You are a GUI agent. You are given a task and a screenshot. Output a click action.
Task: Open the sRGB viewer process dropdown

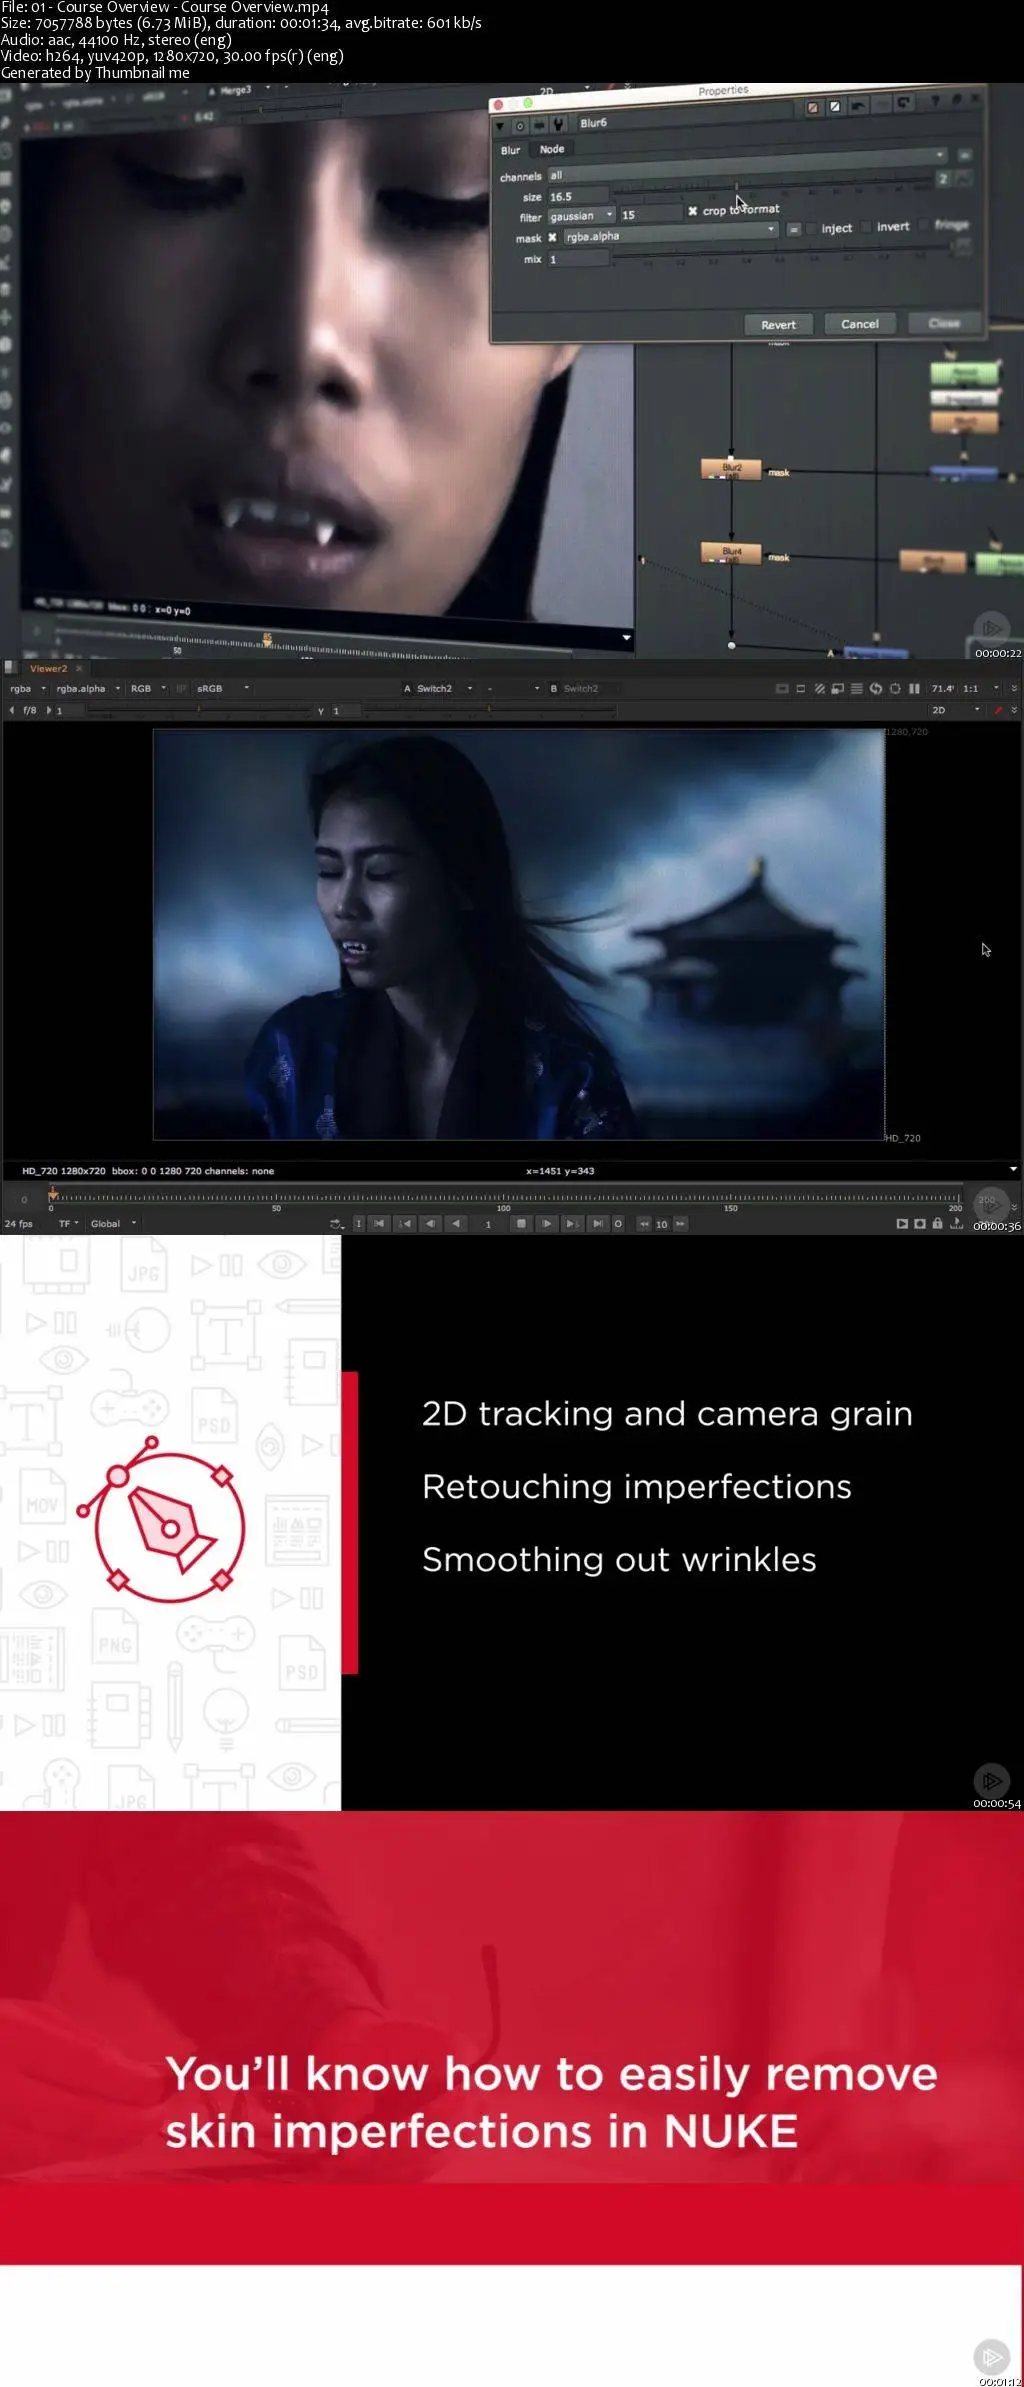222,688
